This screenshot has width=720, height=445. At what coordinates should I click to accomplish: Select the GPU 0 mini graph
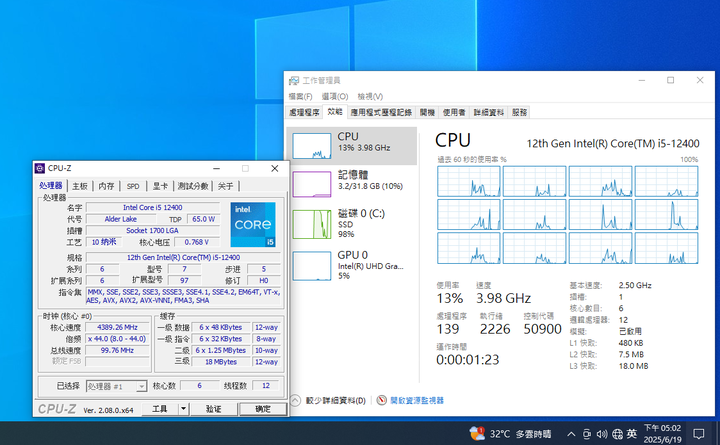pos(312,266)
